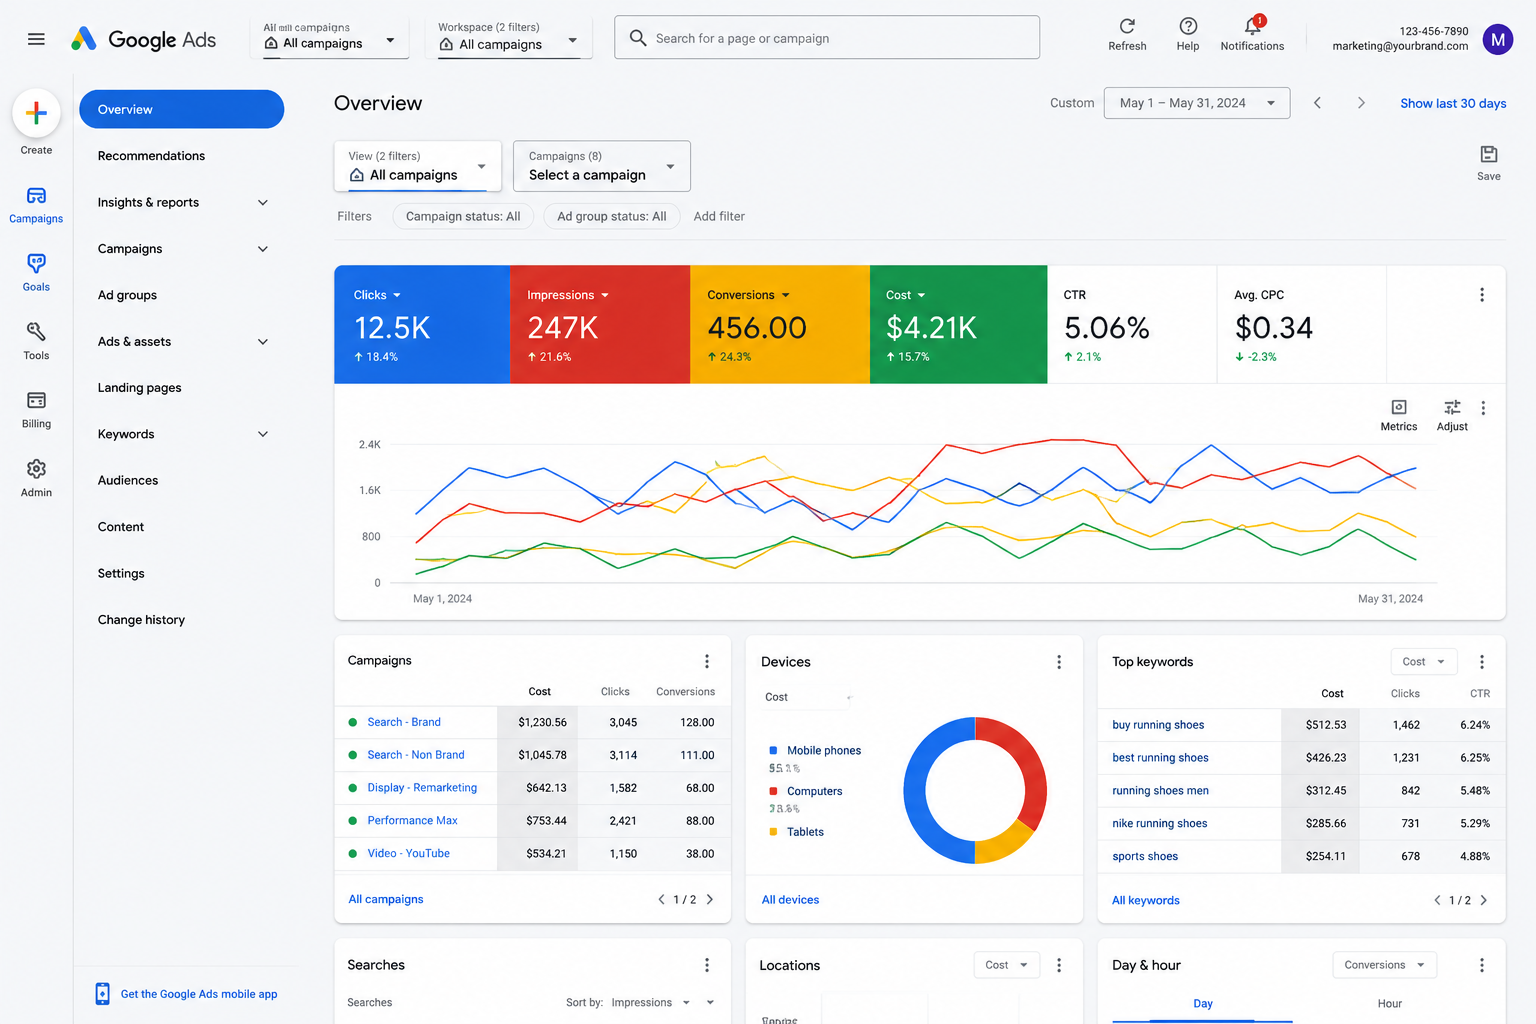The height and width of the screenshot is (1024, 1536).
Task: Open chart more options three dots
Action: click(x=1483, y=408)
